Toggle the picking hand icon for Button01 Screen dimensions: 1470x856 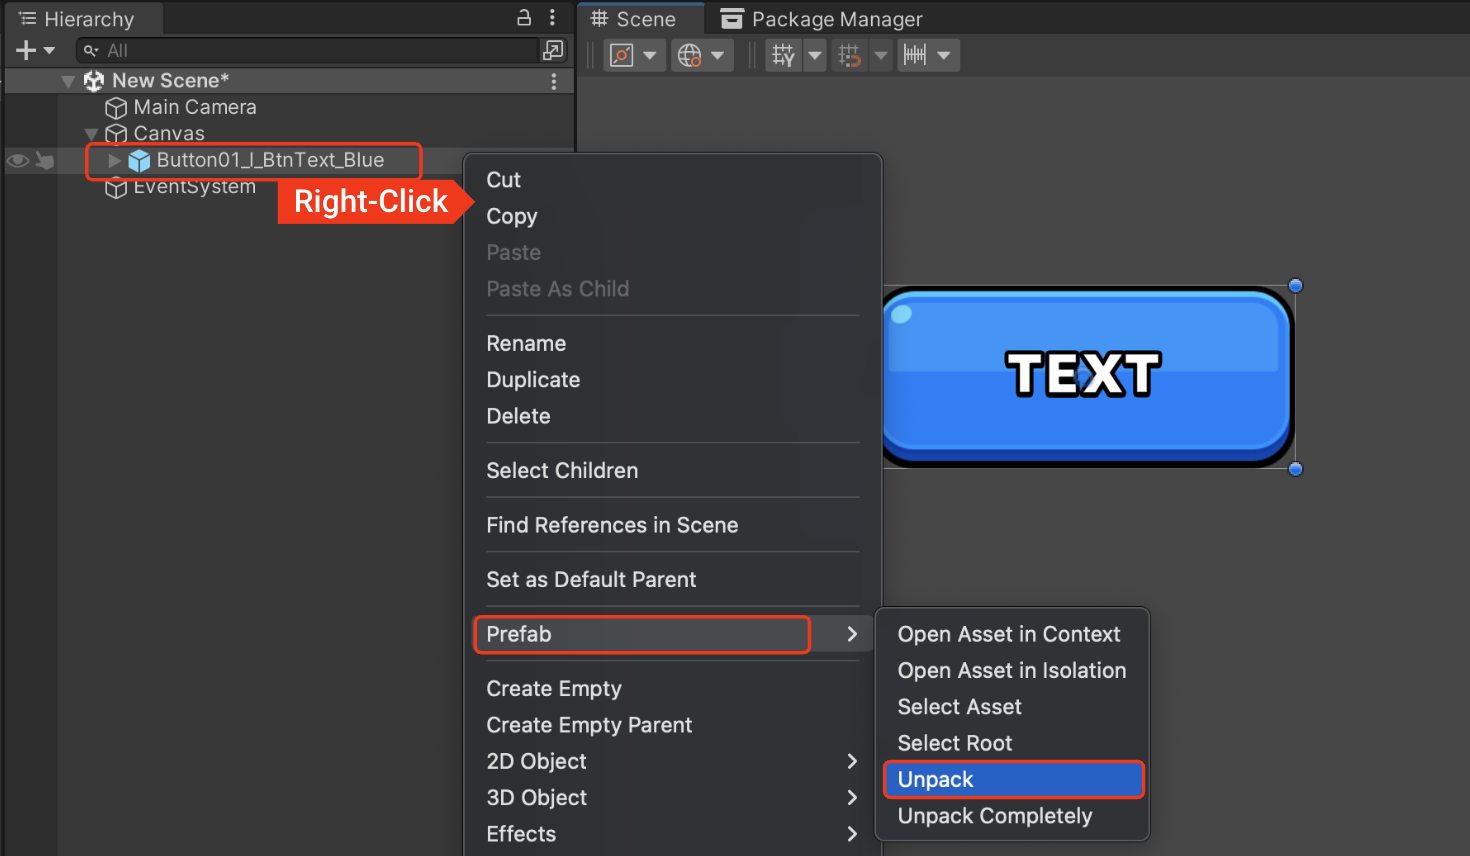click(x=45, y=160)
